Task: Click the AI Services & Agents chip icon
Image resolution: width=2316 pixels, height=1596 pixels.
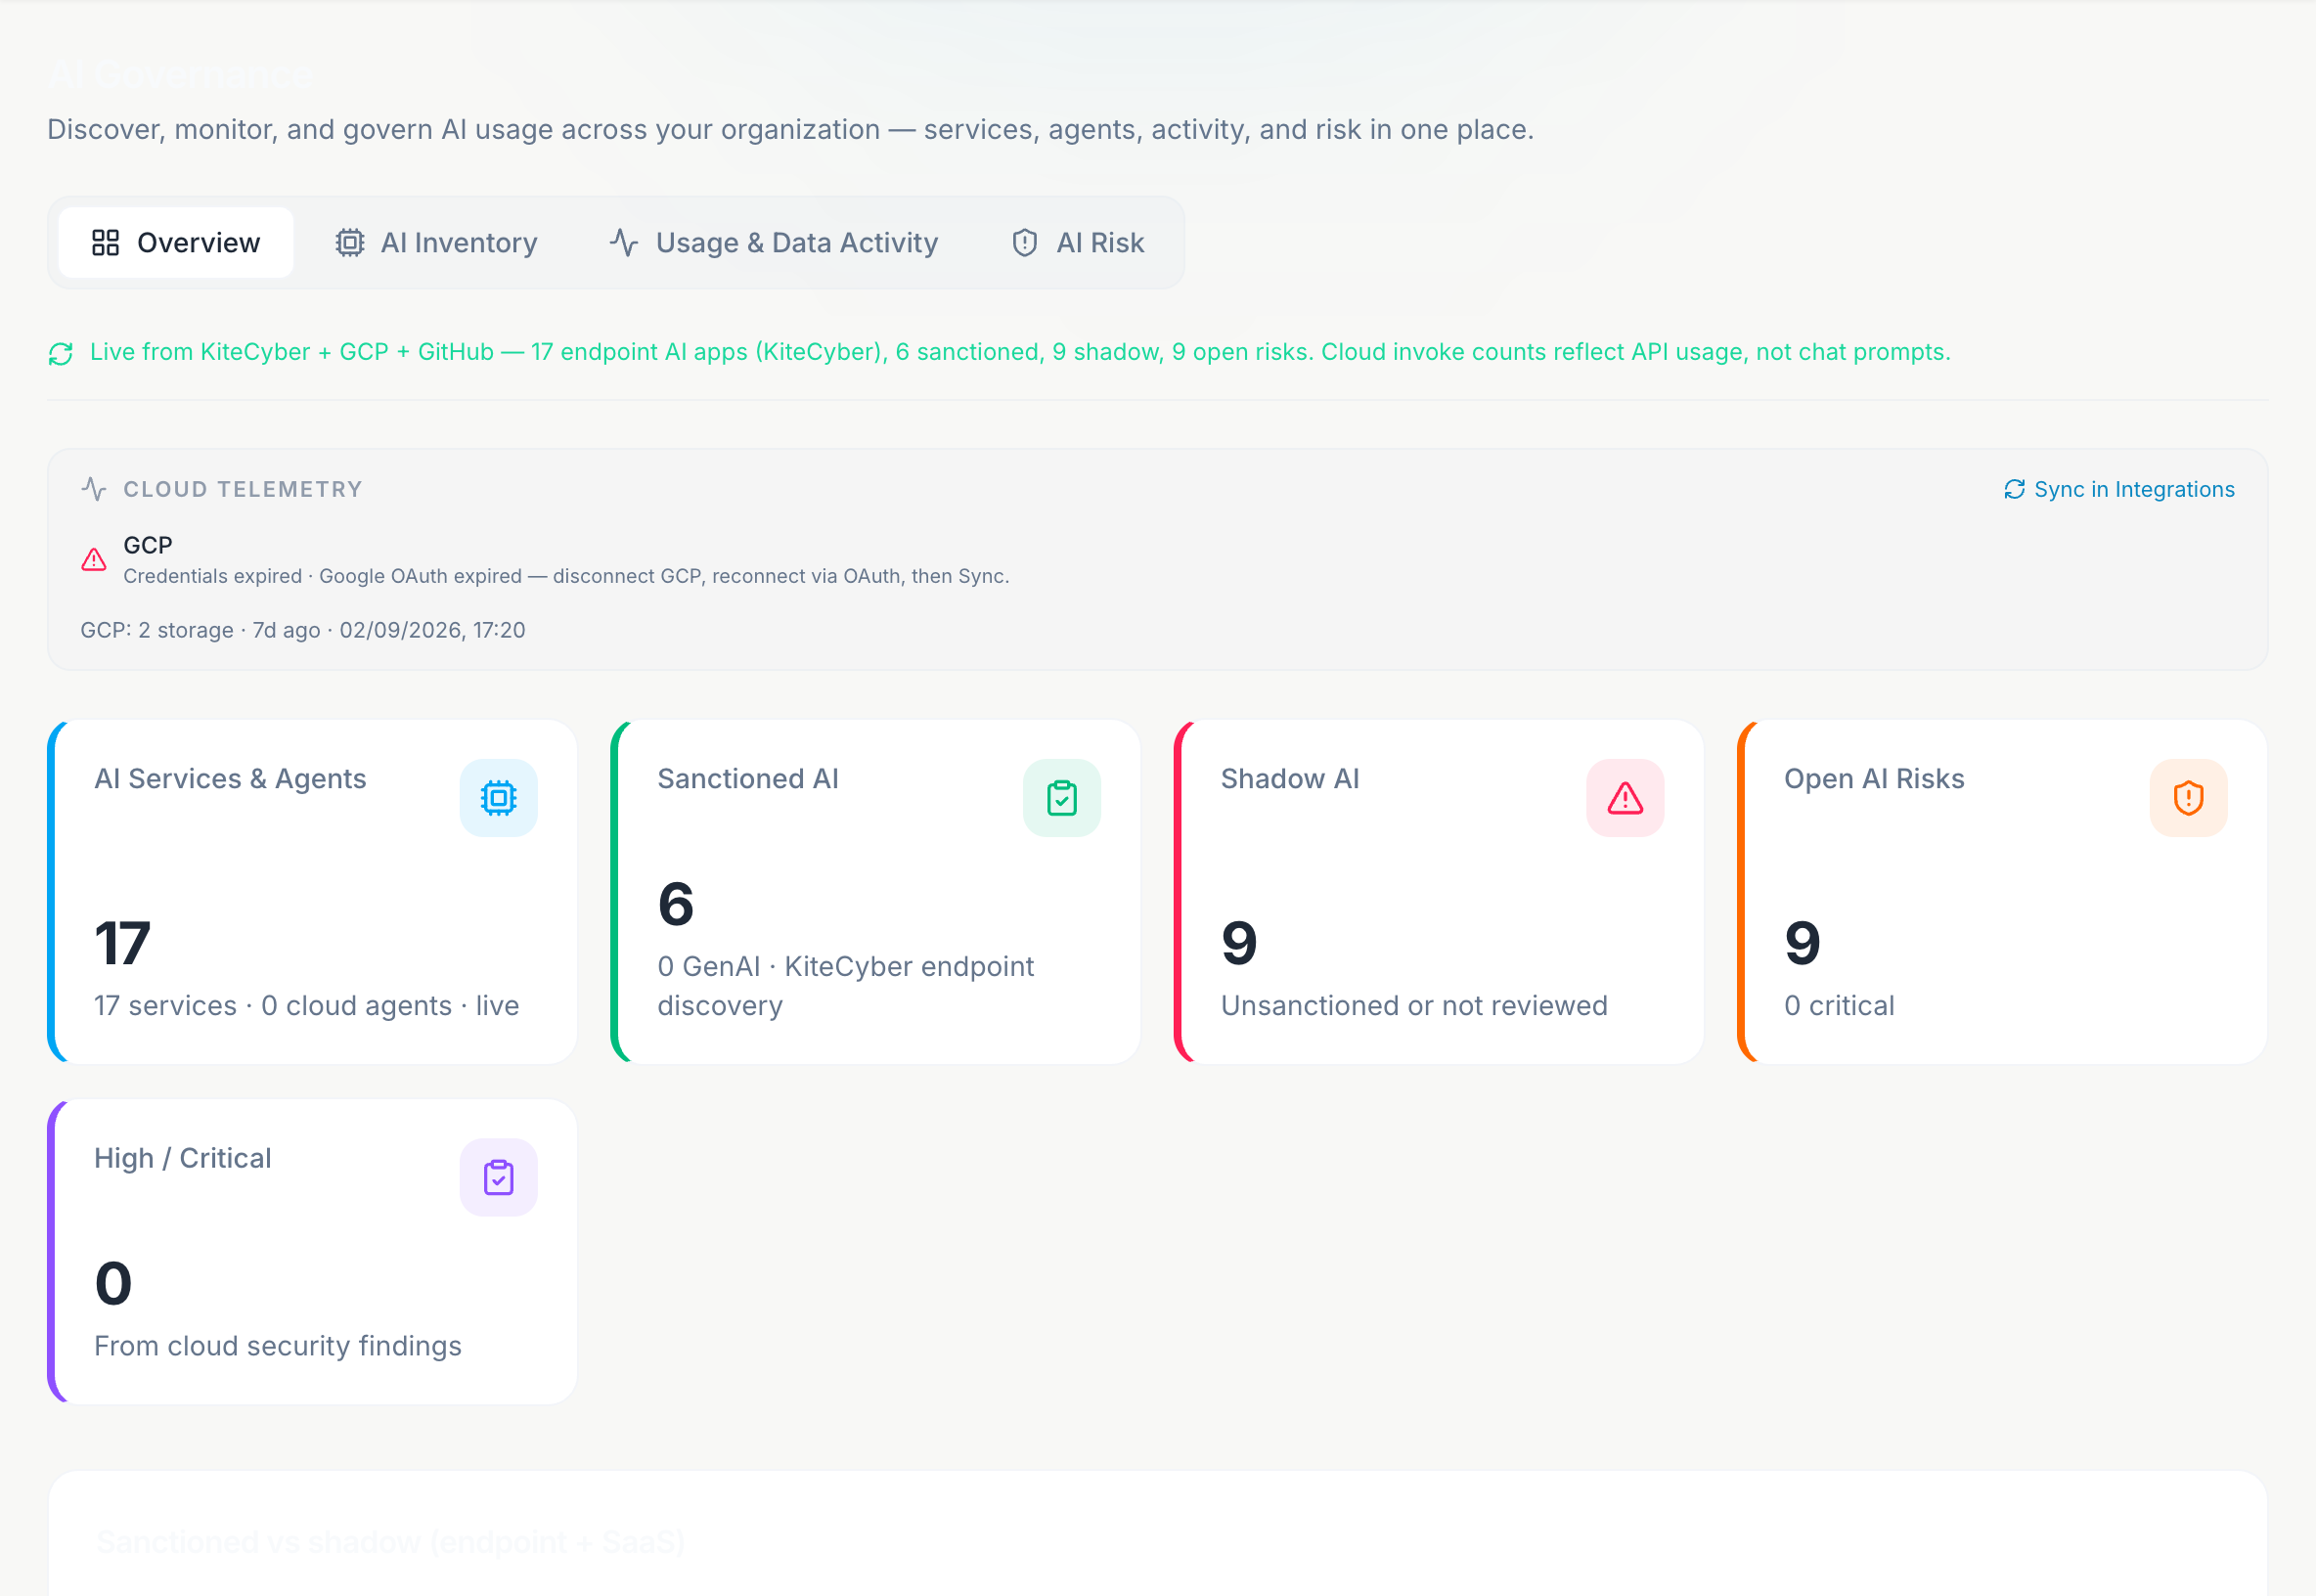Action: [499, 798]
